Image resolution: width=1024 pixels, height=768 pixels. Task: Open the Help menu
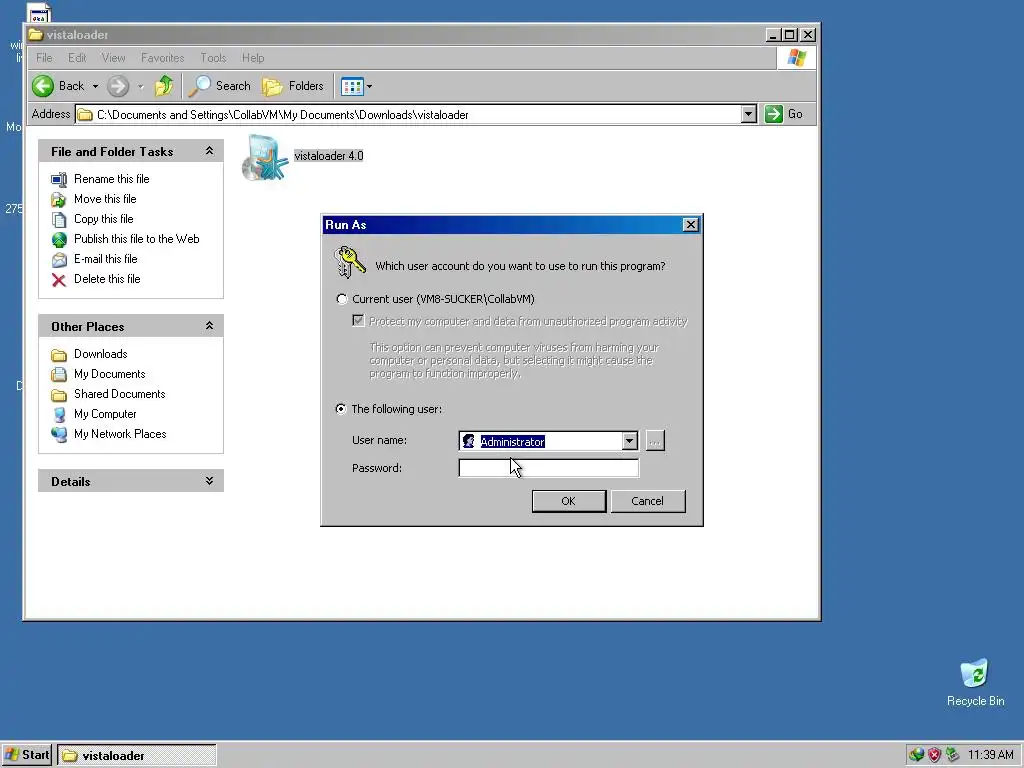(x=253, y=57)
